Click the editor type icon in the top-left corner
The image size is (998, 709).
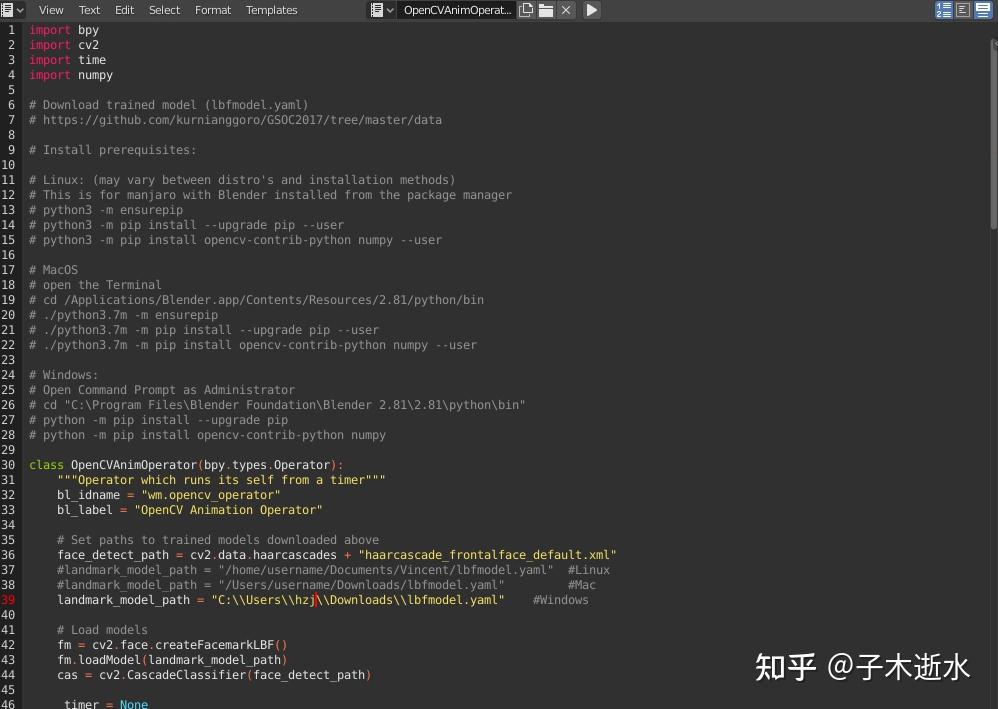(x=9, y=9)
